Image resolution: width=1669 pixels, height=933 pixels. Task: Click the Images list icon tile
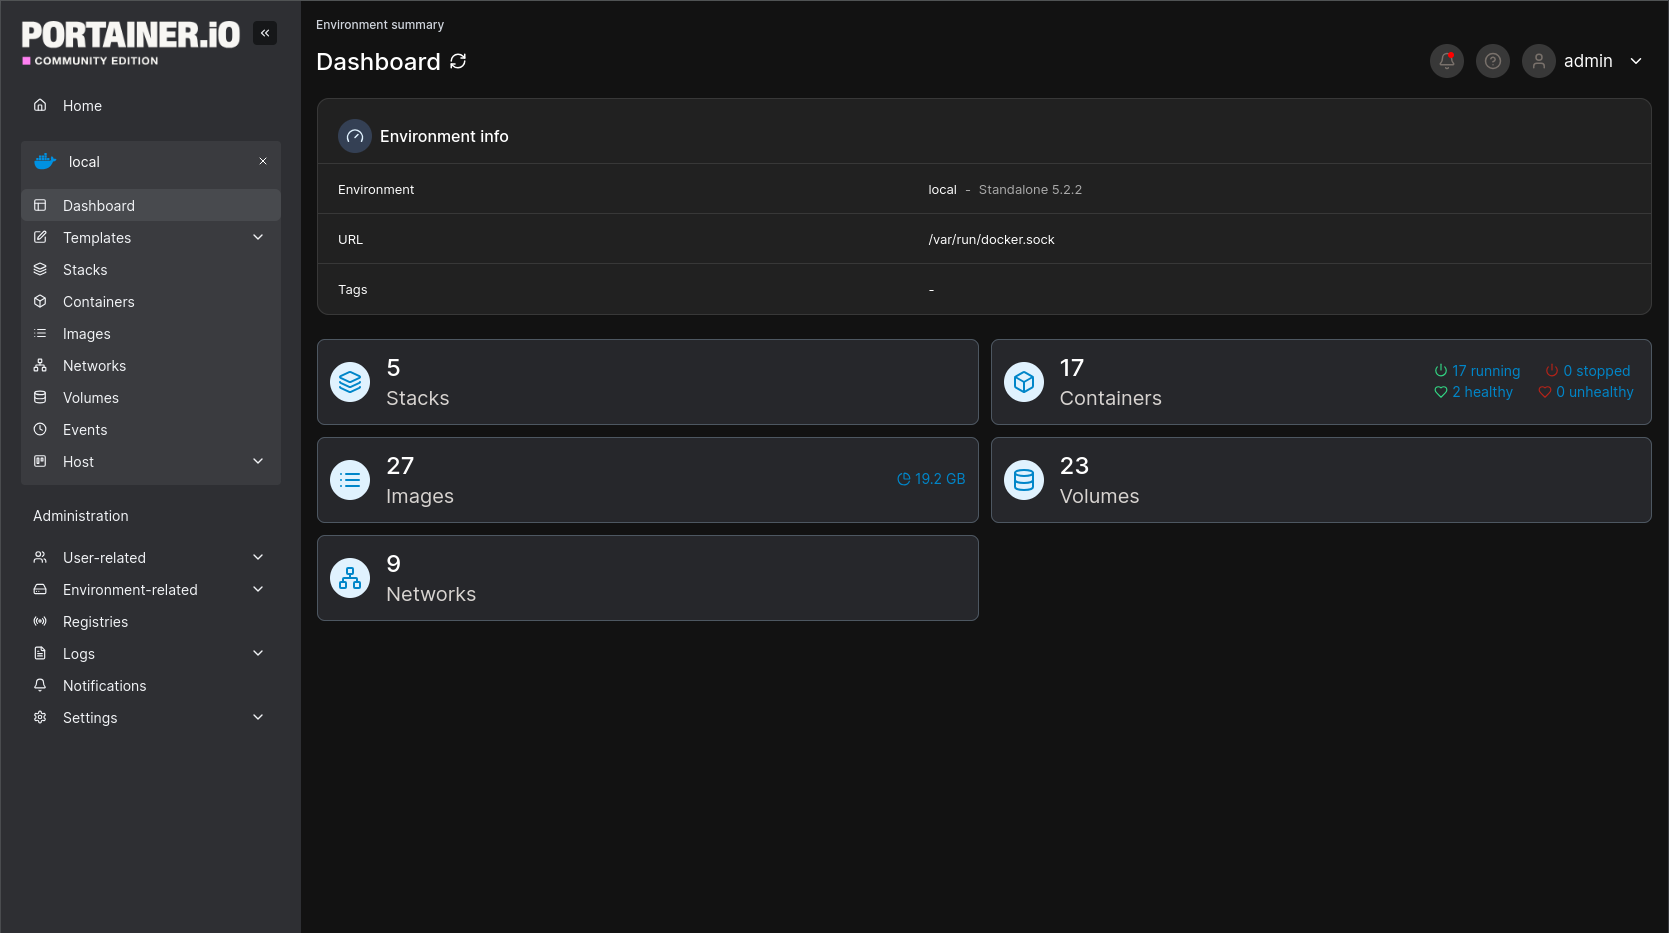pos(350,480)
